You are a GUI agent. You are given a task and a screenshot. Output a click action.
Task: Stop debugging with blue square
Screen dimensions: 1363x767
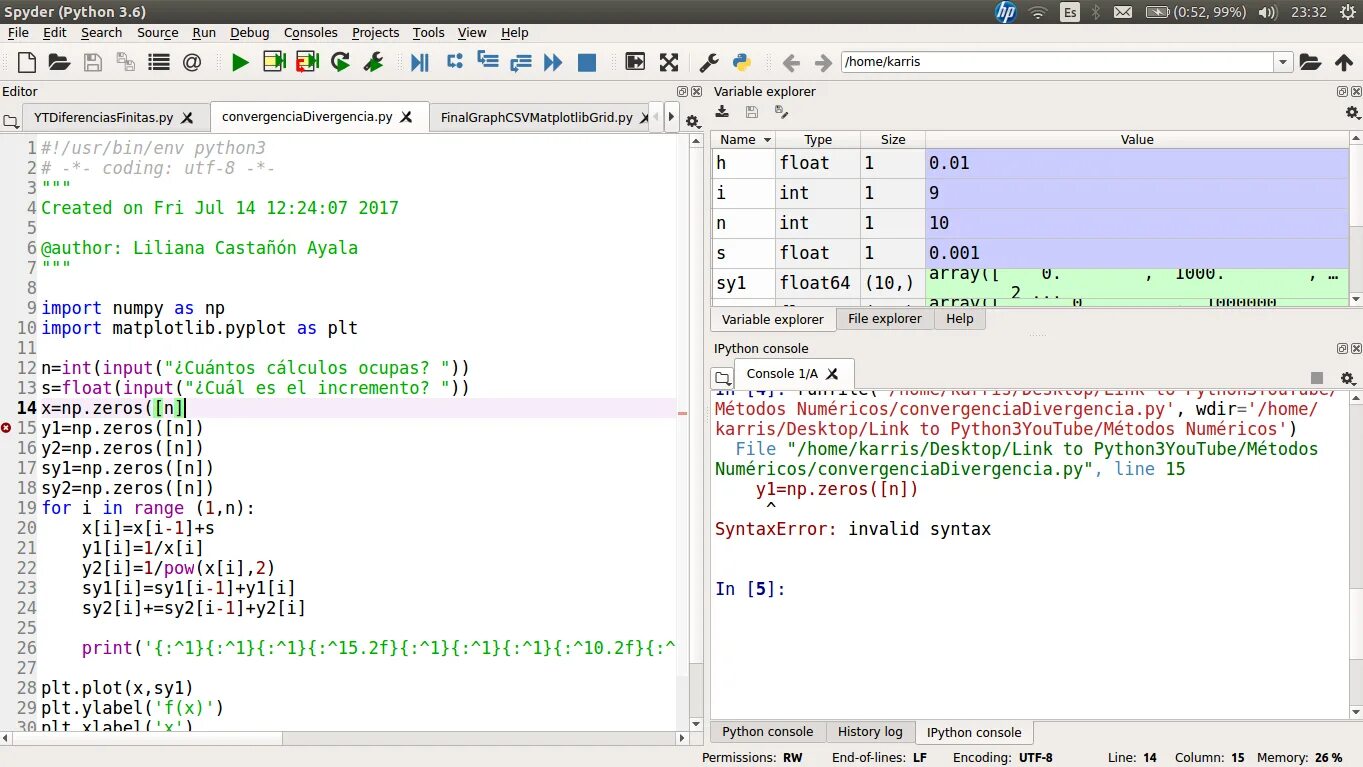(587, 62)
